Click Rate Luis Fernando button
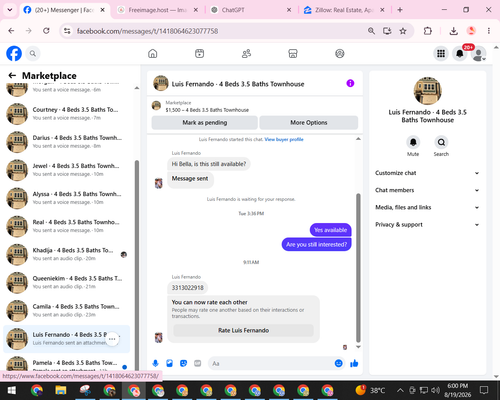The width and height of the screenshot is (500, 400). [x=243, y=330]
